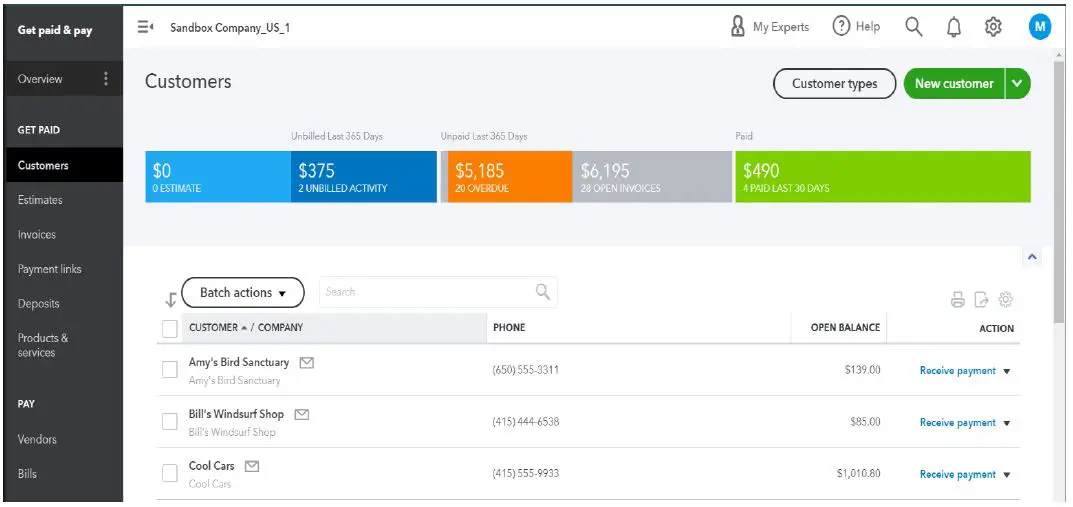The width and height of the screenshot is (1073, 507).
Task: Open Batch actions dropdown
Action: point(243,293)
